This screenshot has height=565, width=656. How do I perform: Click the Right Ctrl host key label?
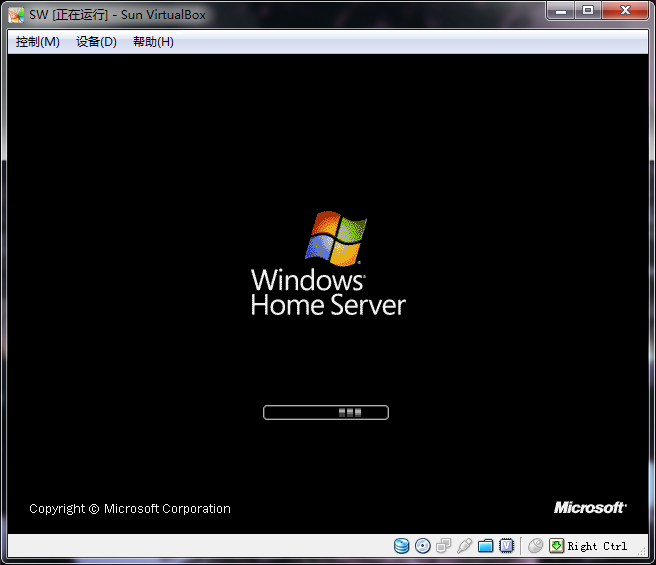coord(597,546)
